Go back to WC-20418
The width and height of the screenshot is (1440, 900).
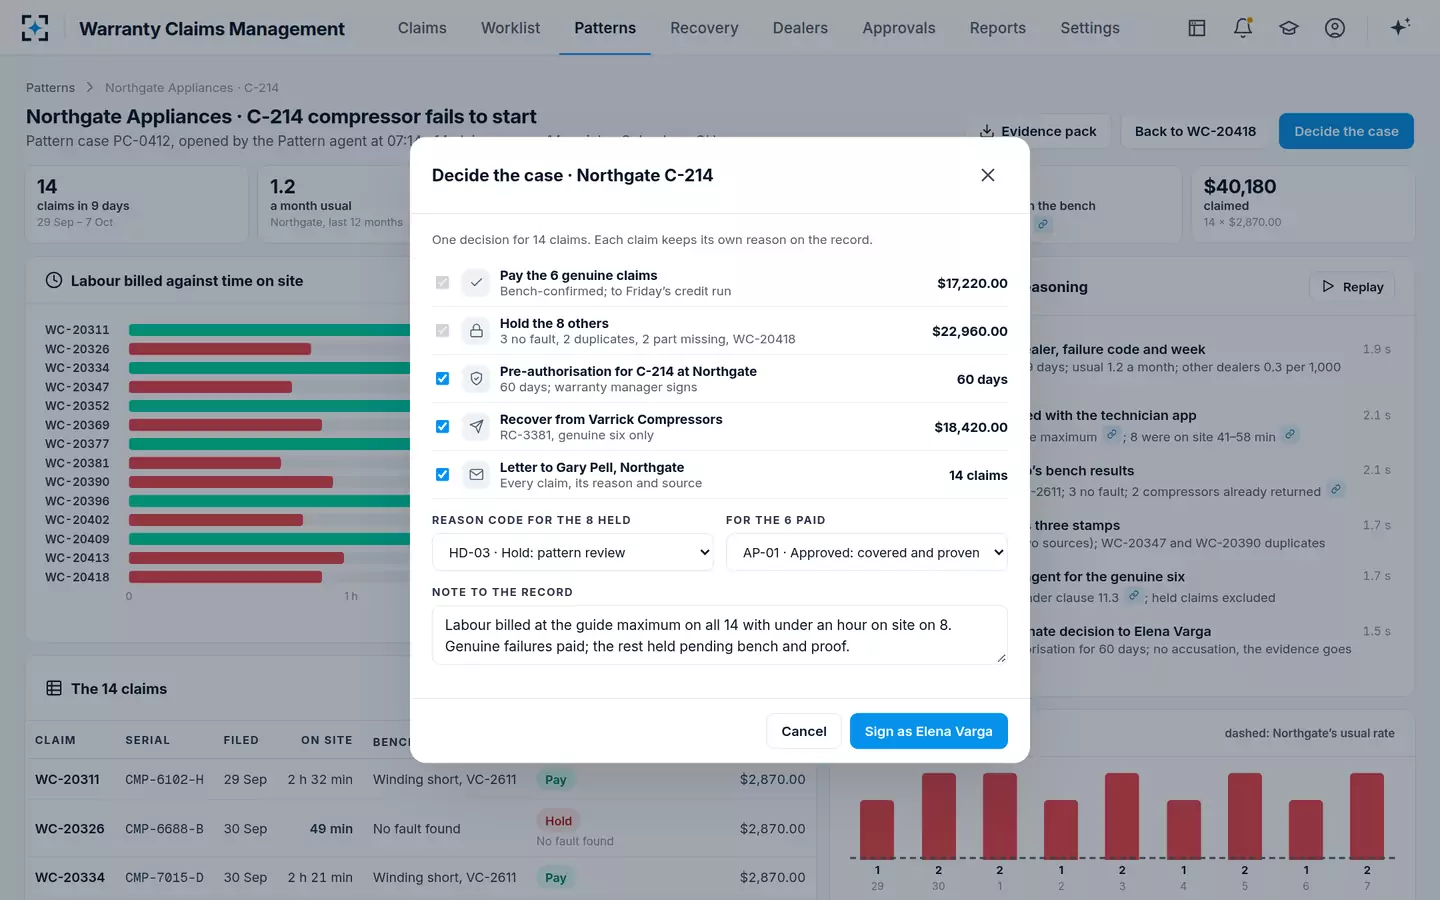[1195, 131]
